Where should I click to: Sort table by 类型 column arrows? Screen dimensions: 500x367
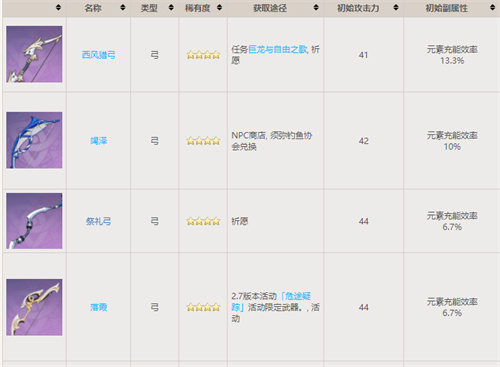pos(171,7)
